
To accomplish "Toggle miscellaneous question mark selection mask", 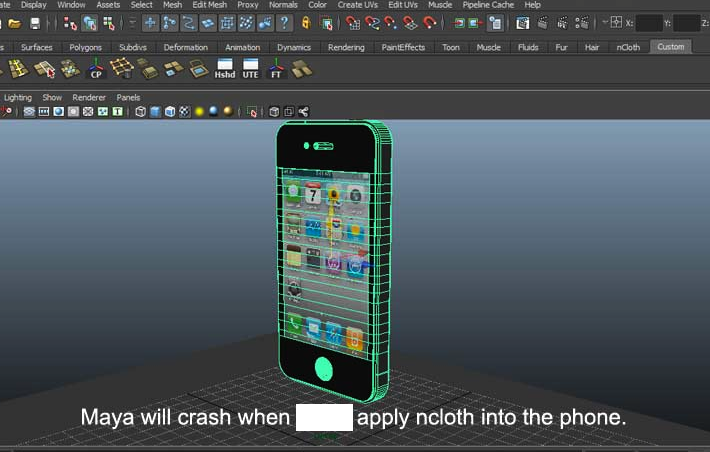I will pyautogui.click(x=284, y=23).
